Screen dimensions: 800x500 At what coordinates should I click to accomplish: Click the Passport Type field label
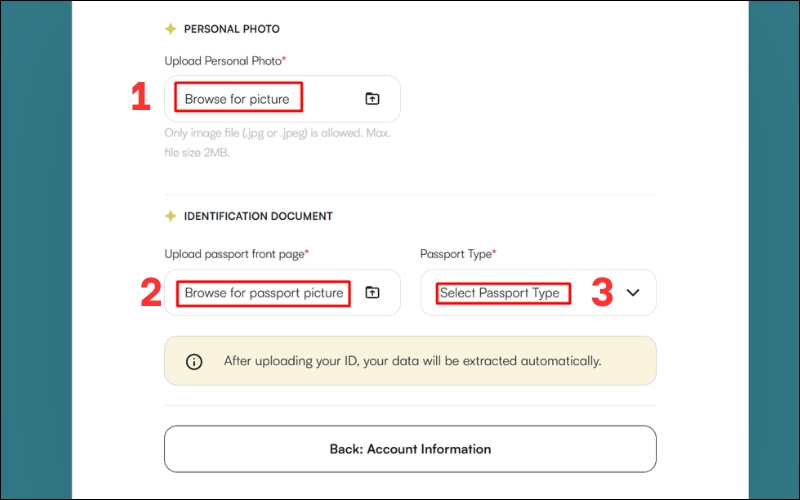(x=458, y=254)
